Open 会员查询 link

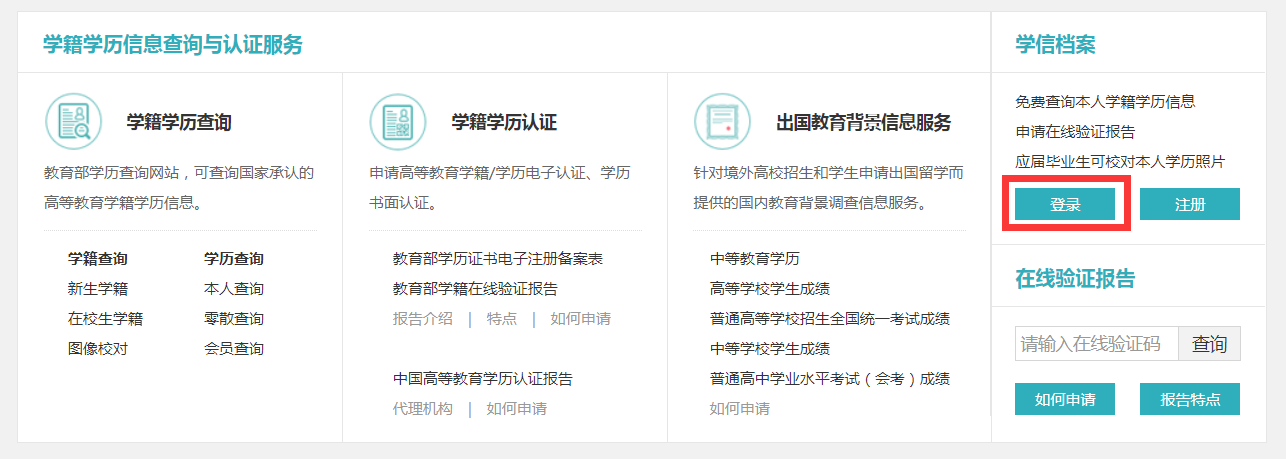[234, 349]
